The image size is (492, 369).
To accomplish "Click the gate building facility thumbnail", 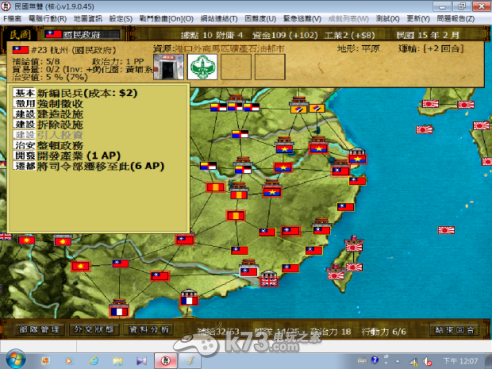I will click(x=168, y=67).
